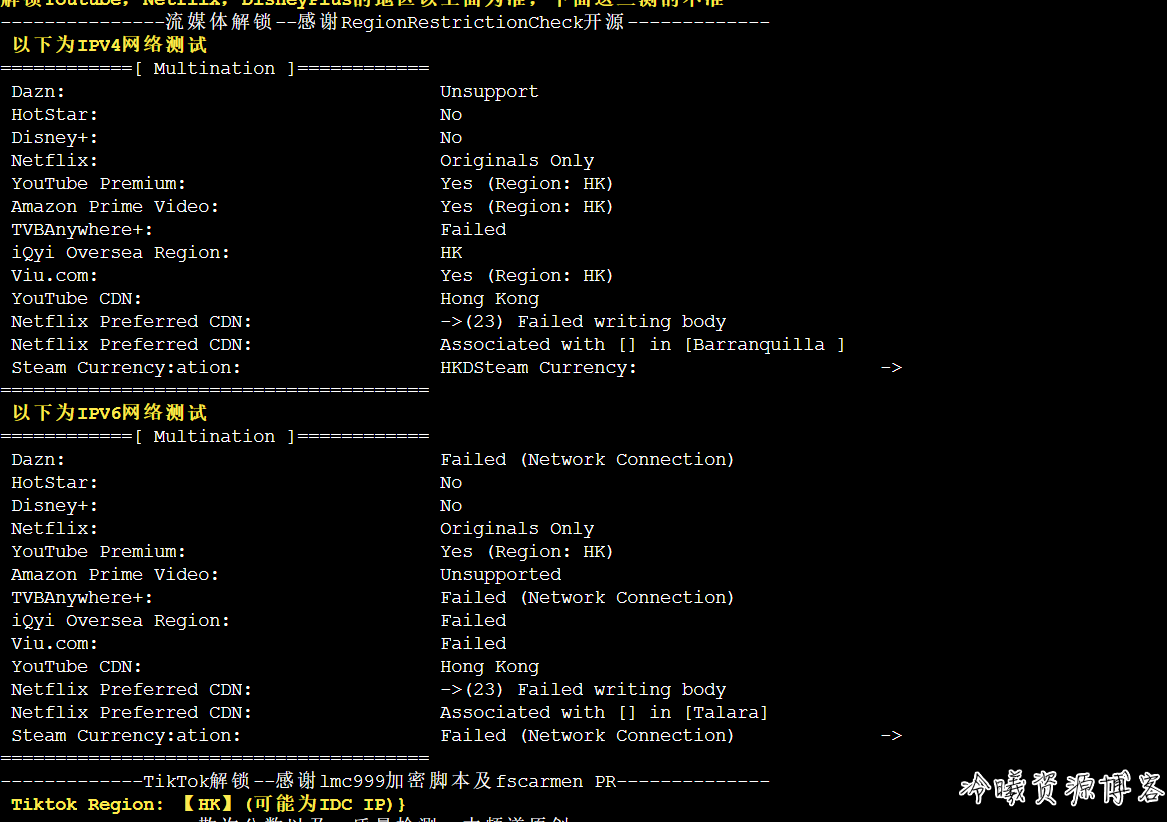
Task: Select 'No' result beside IPV6 Disney+
Action: point(451,506)
